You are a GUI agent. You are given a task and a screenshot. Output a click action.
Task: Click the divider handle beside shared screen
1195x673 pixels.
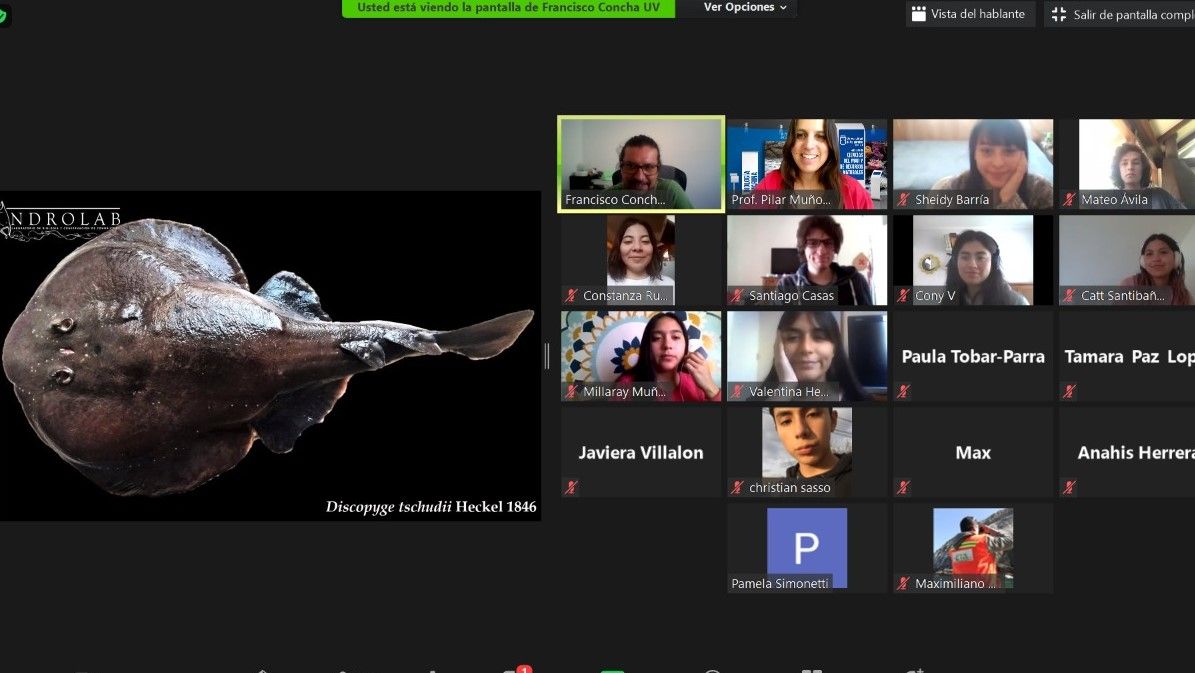coord(547,356)
